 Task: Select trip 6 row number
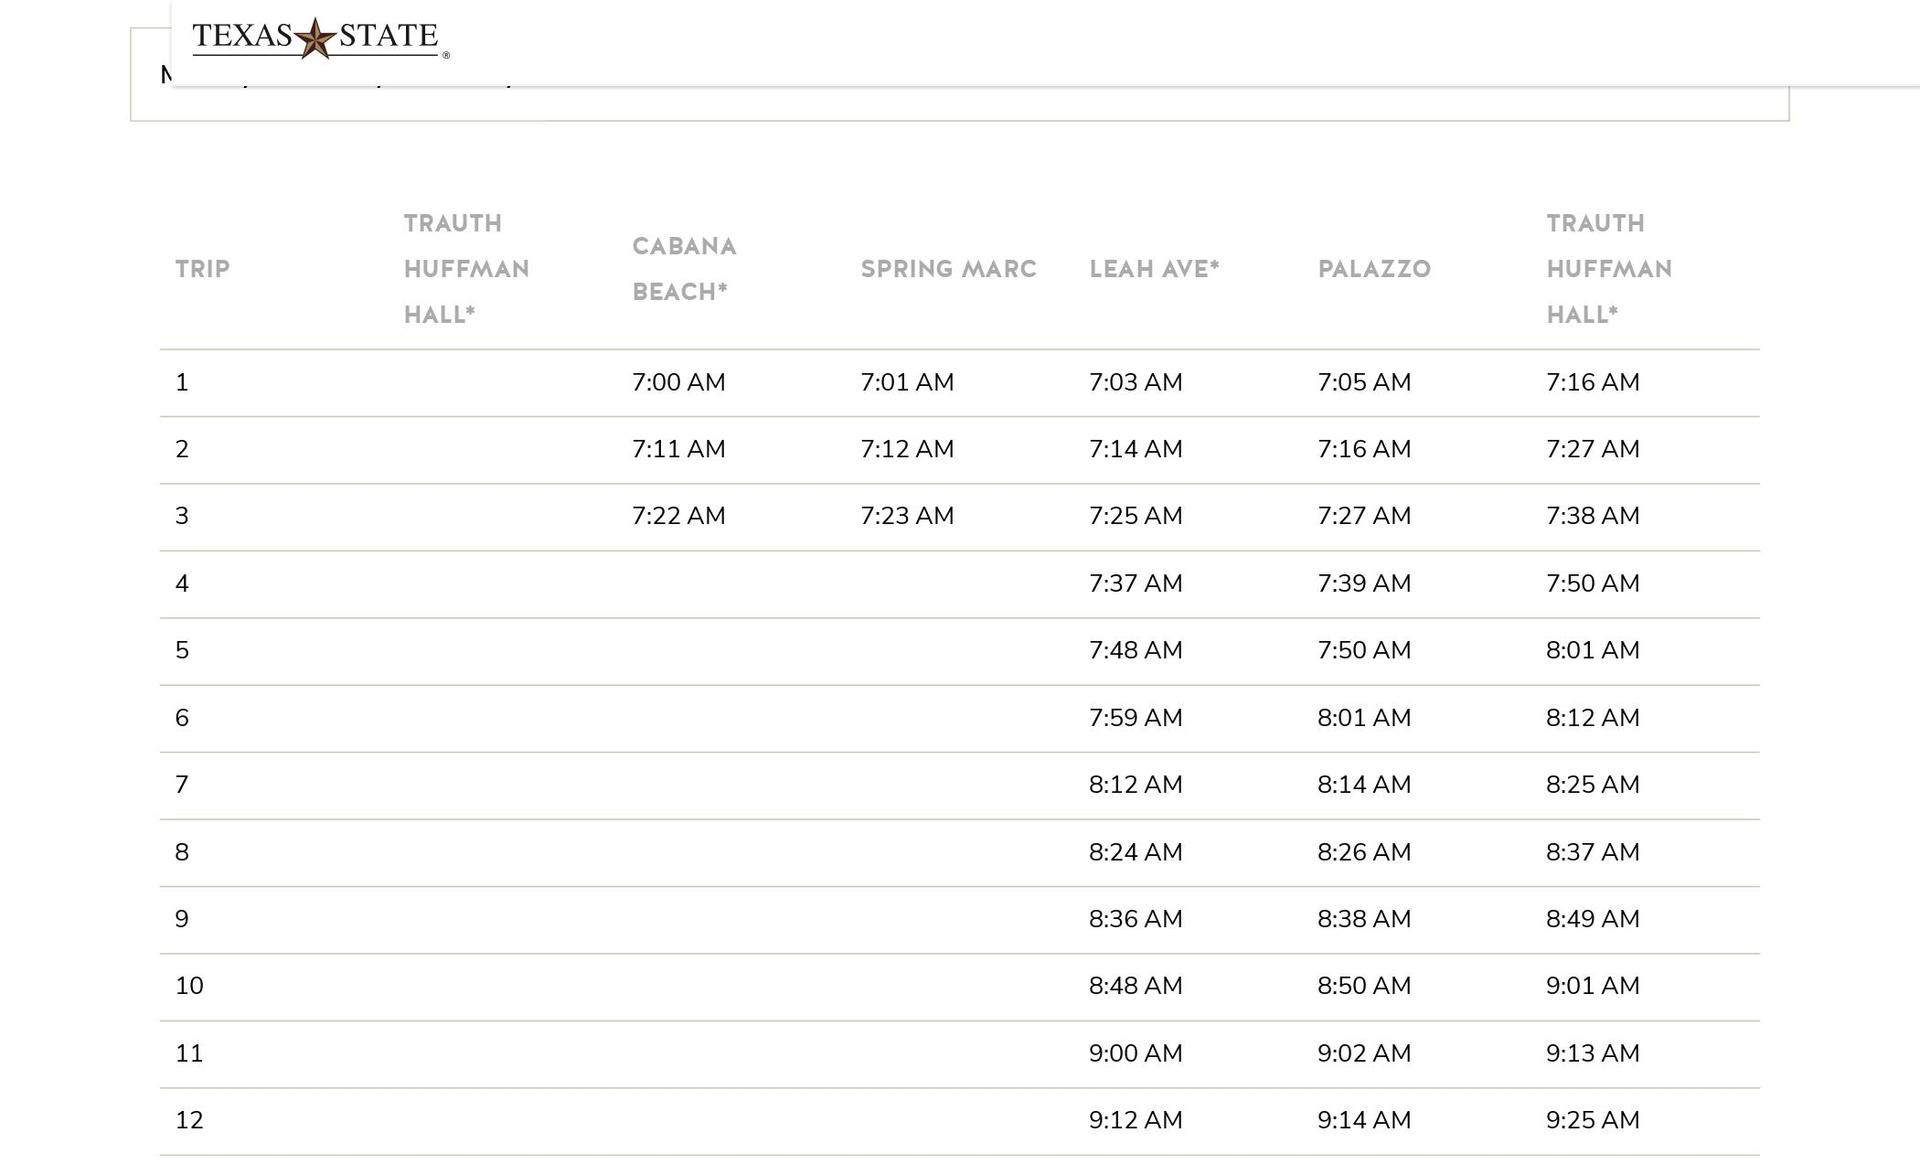point(182,718)
